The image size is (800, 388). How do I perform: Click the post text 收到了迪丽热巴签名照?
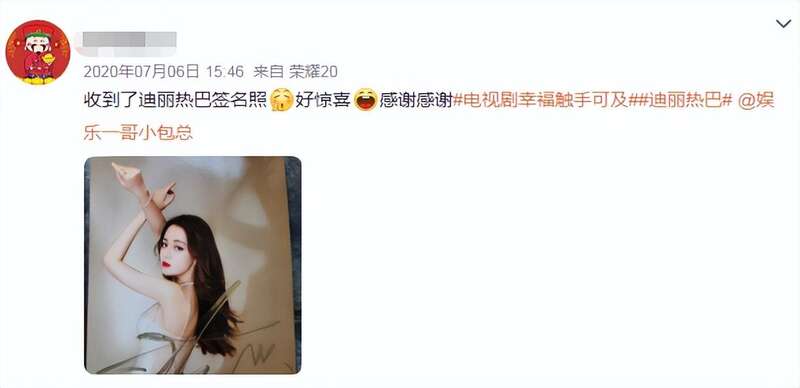coord(176,101)
